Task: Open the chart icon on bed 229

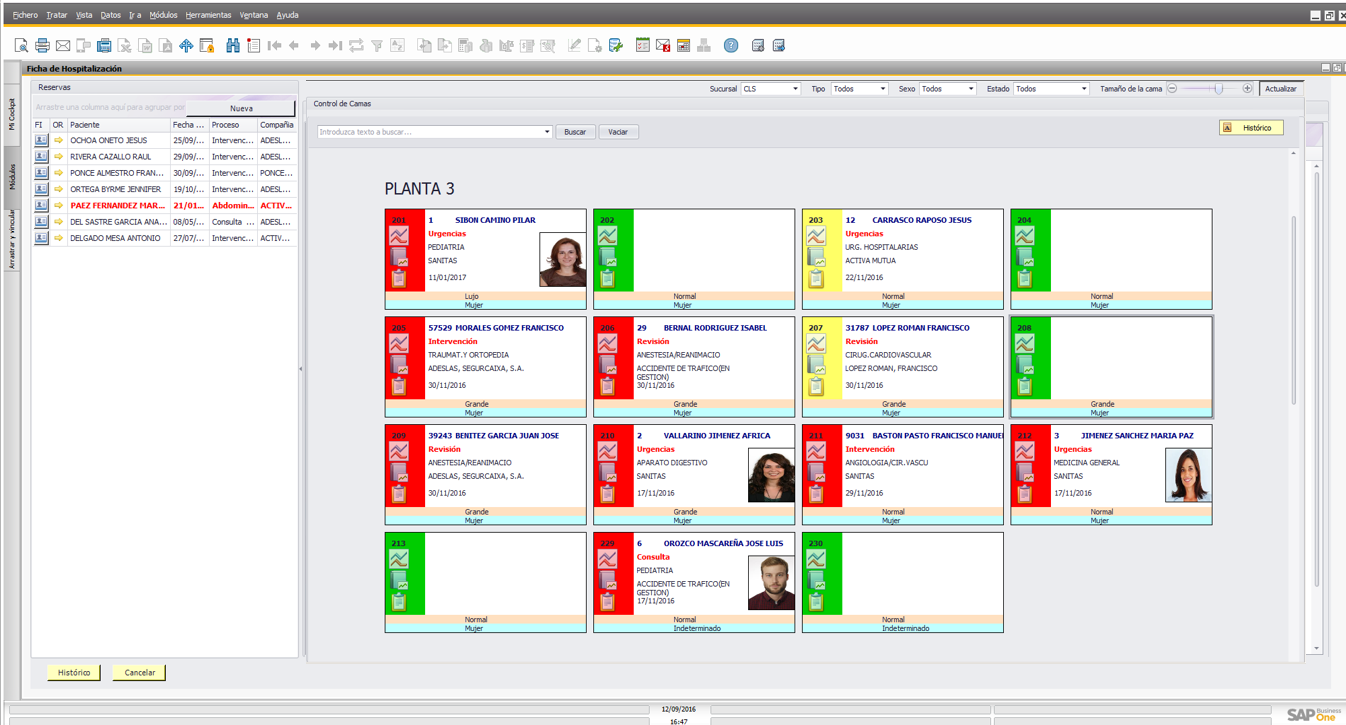Action: pyautogui.click(x=608, y=557)
